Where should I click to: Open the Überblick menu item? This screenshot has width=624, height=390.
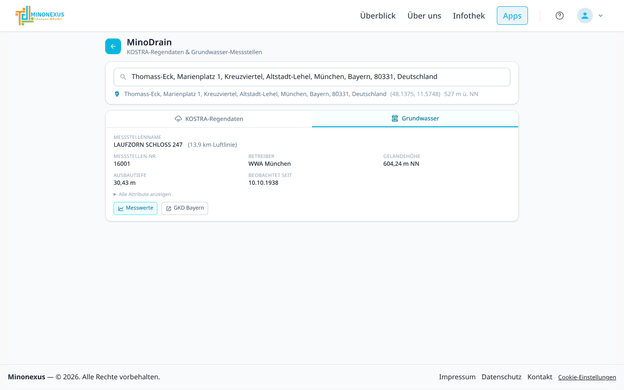point(378,16)
